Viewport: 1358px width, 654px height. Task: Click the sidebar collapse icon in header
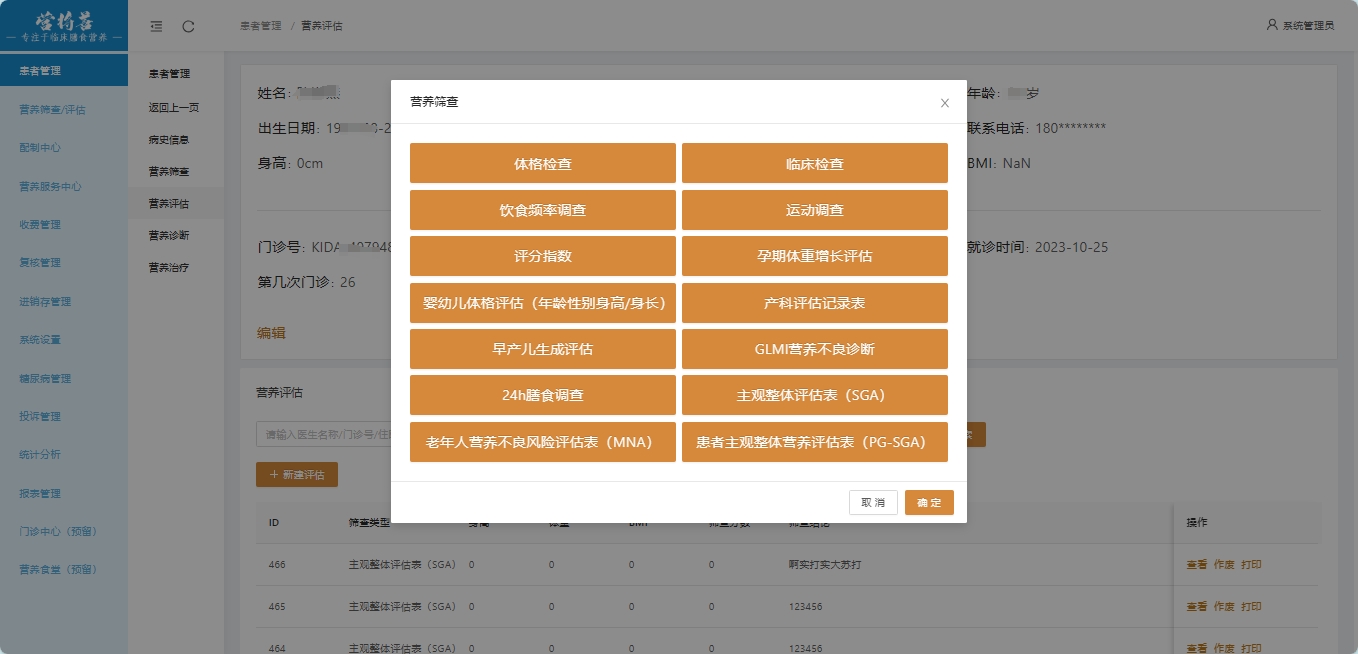(156, 26)
